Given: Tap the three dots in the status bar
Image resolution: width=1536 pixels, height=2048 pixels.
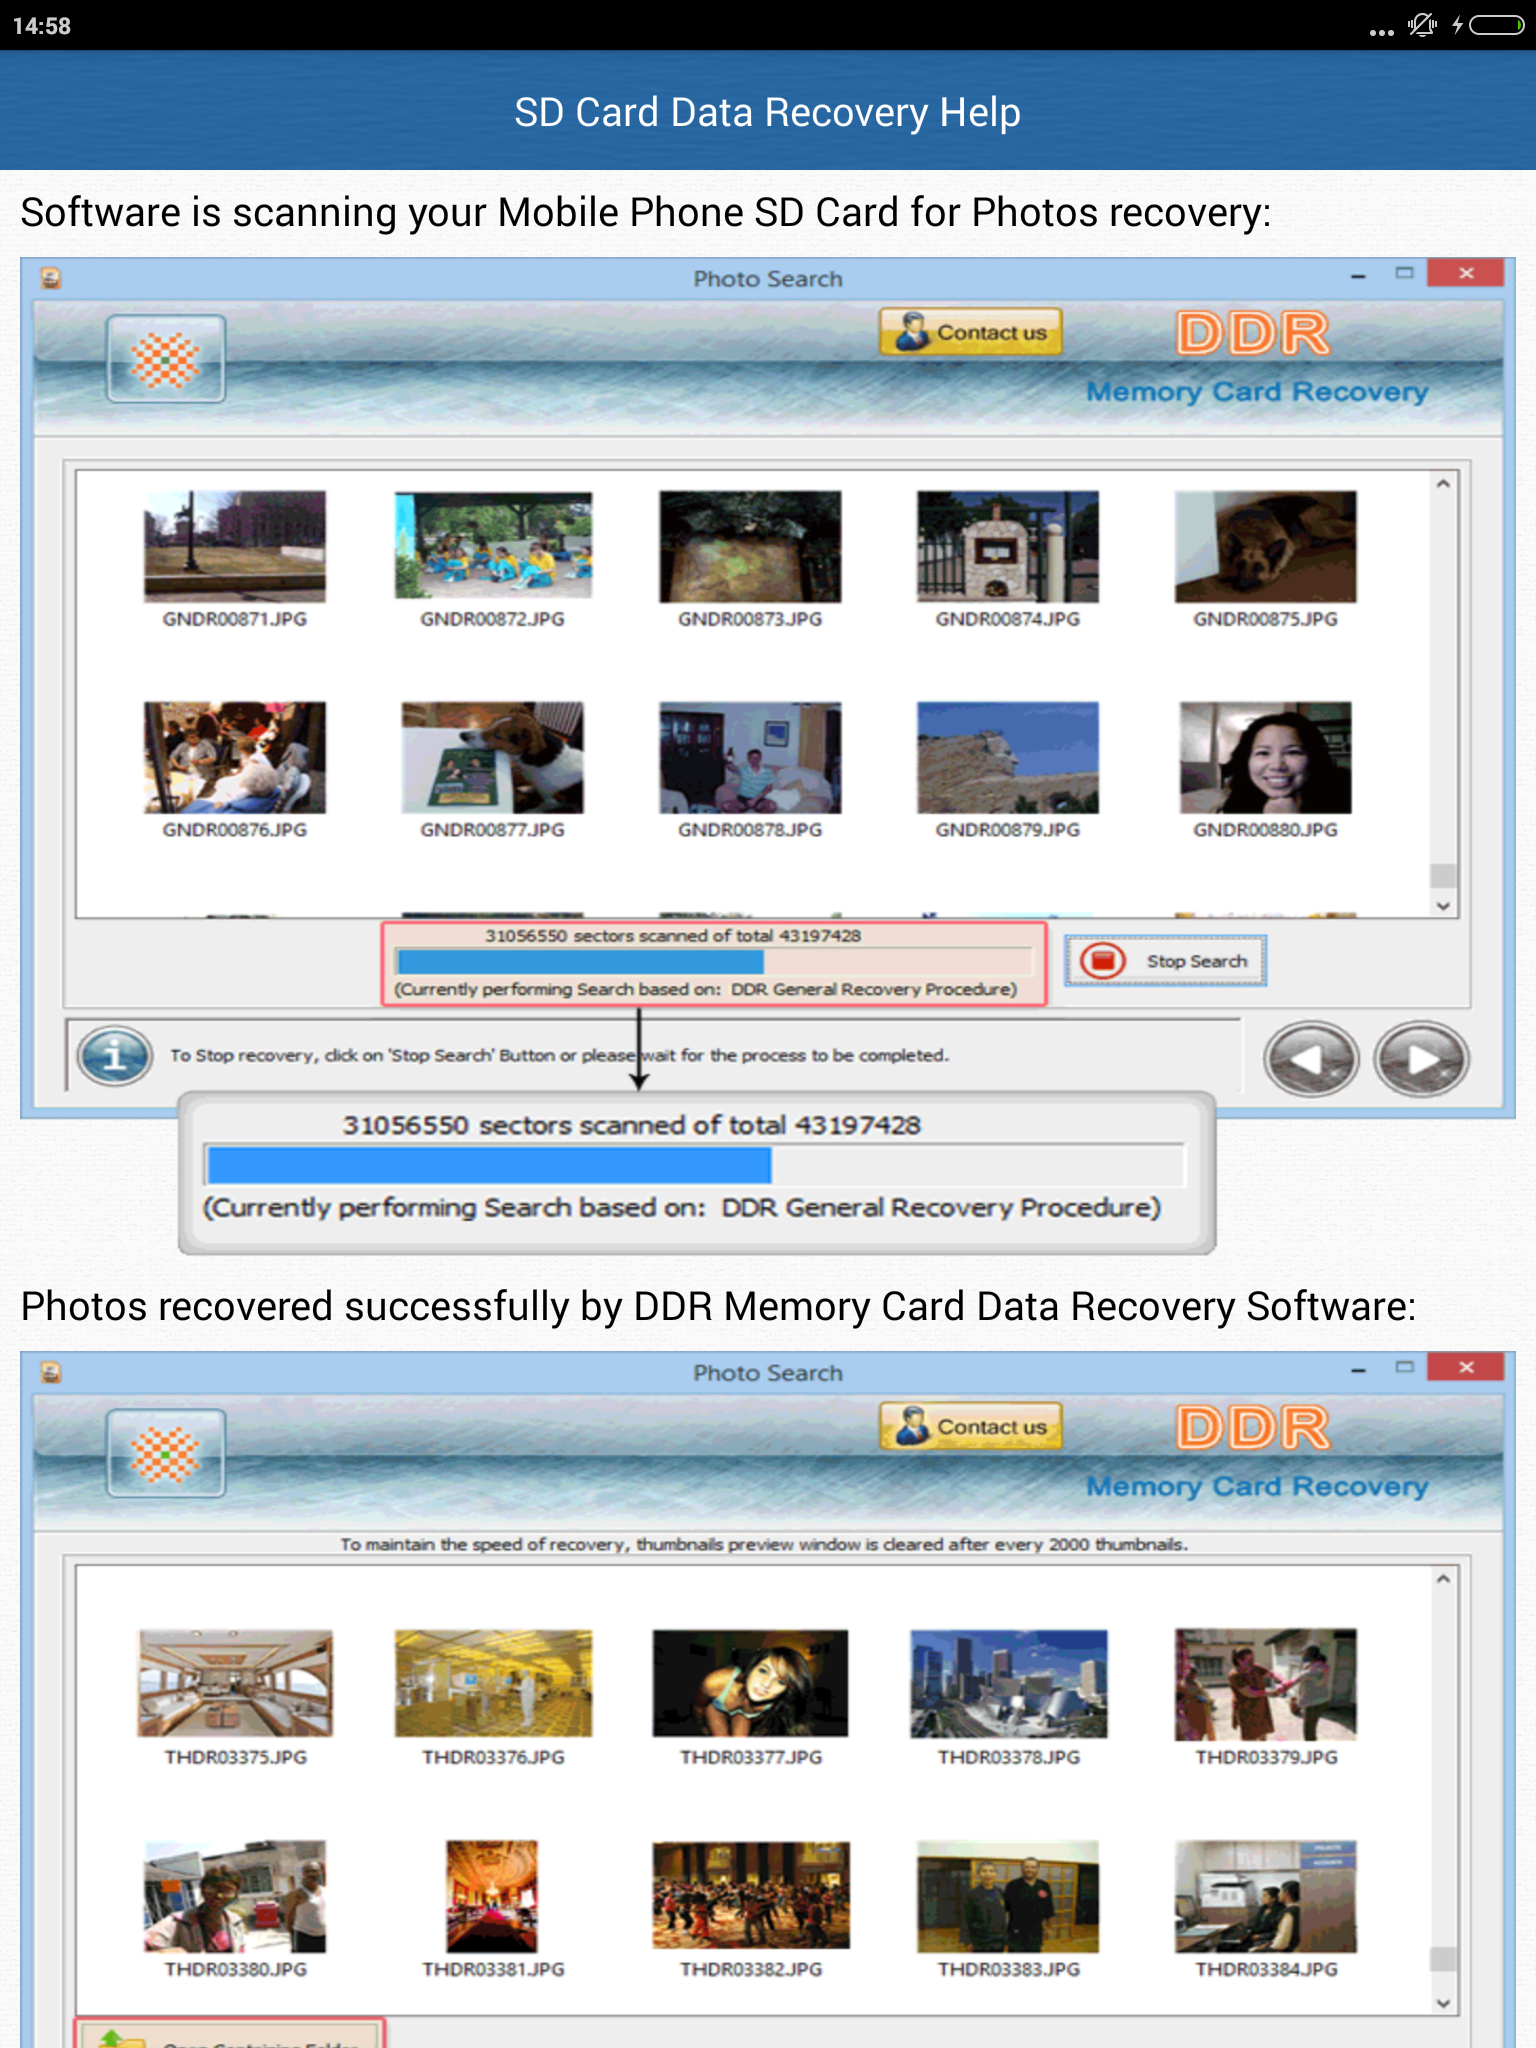Looking at the screenshot, I should (1381, 31).
